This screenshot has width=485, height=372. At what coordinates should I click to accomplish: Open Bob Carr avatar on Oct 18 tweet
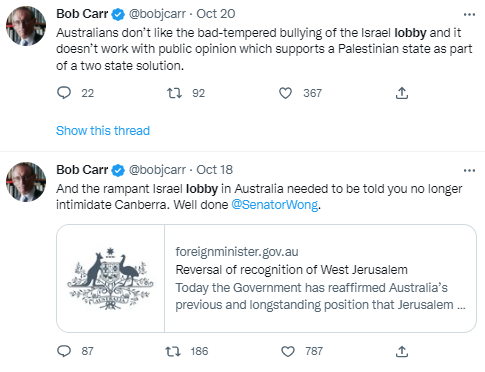(26, 182)
